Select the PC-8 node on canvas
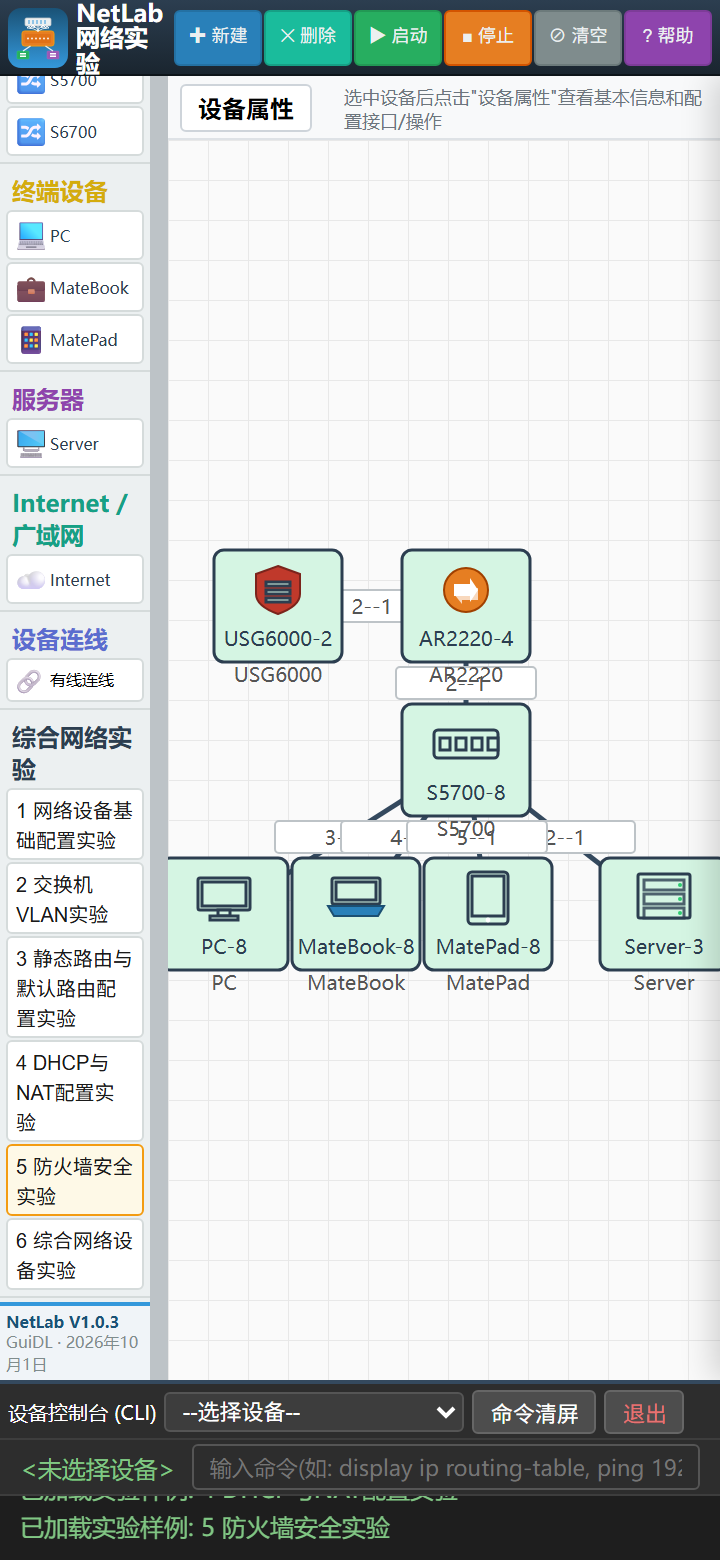Screen dimensions: 720x1560 click(228, 914)
